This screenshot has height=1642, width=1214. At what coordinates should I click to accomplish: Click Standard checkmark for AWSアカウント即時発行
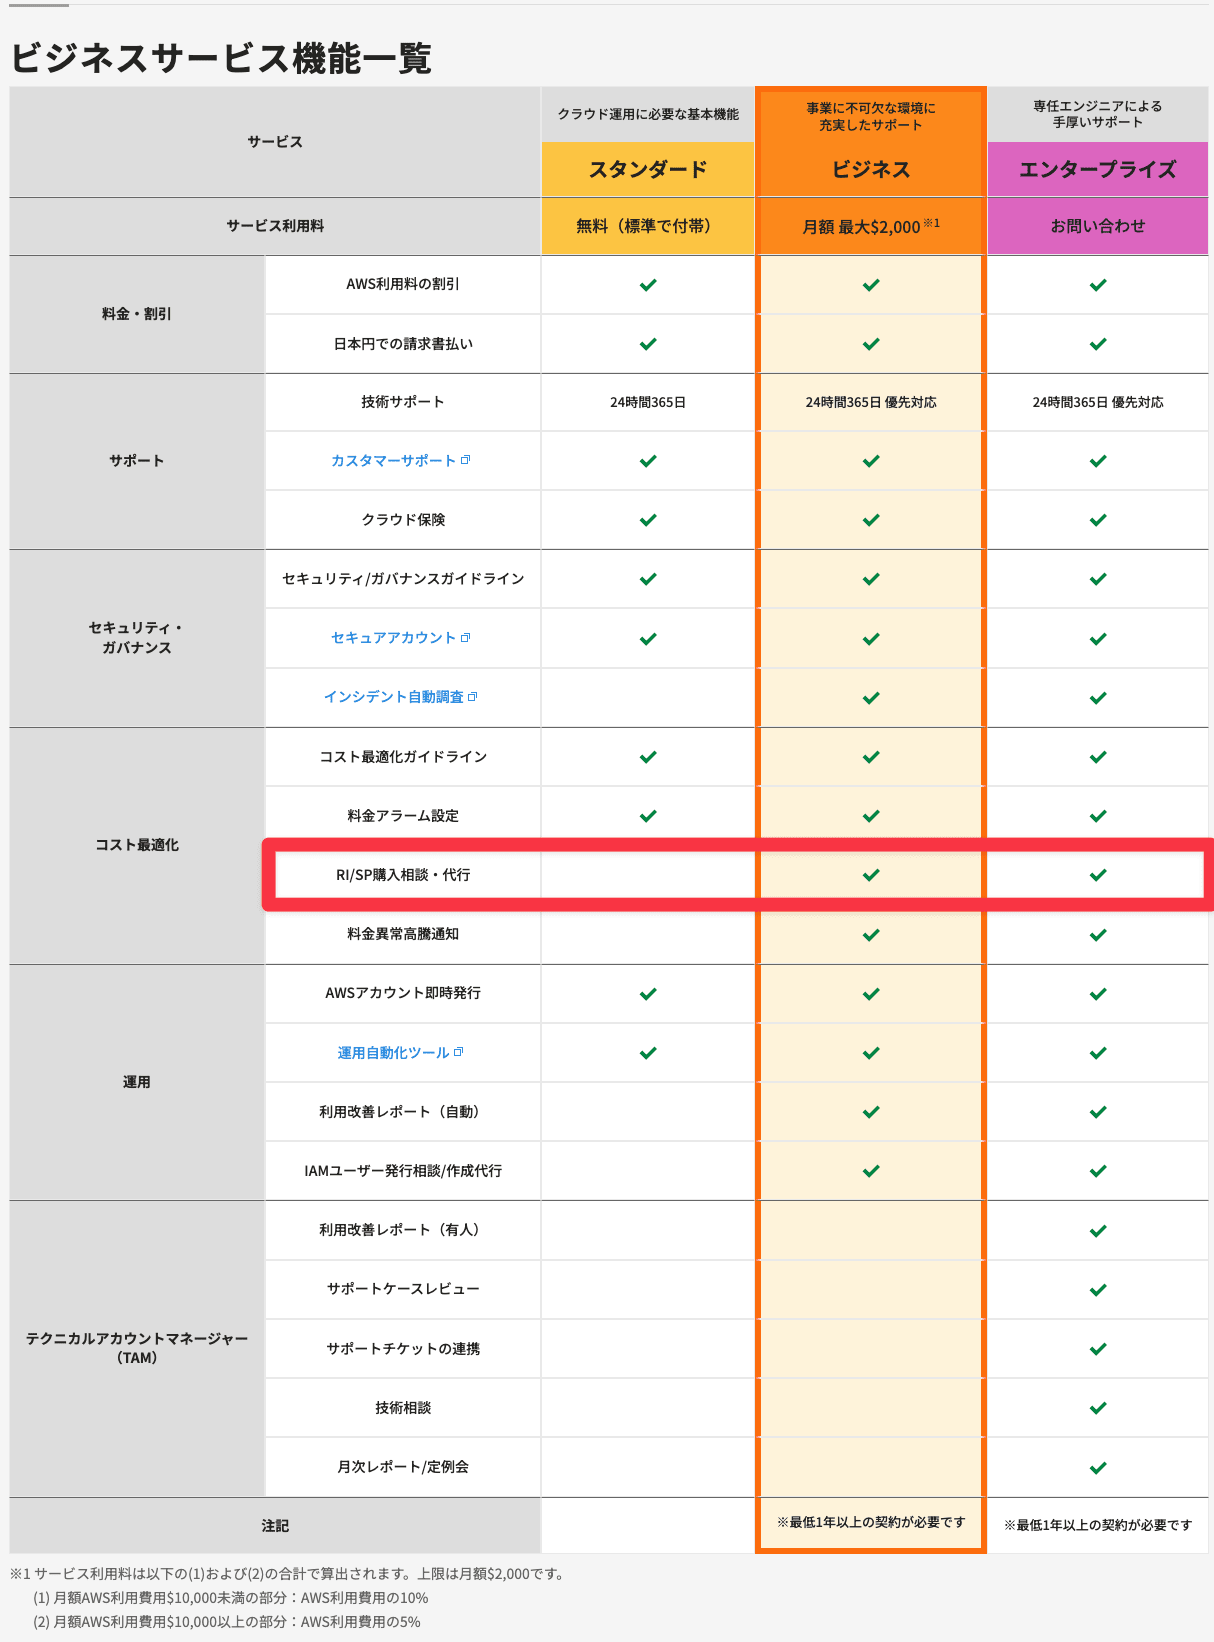[648, 994]
